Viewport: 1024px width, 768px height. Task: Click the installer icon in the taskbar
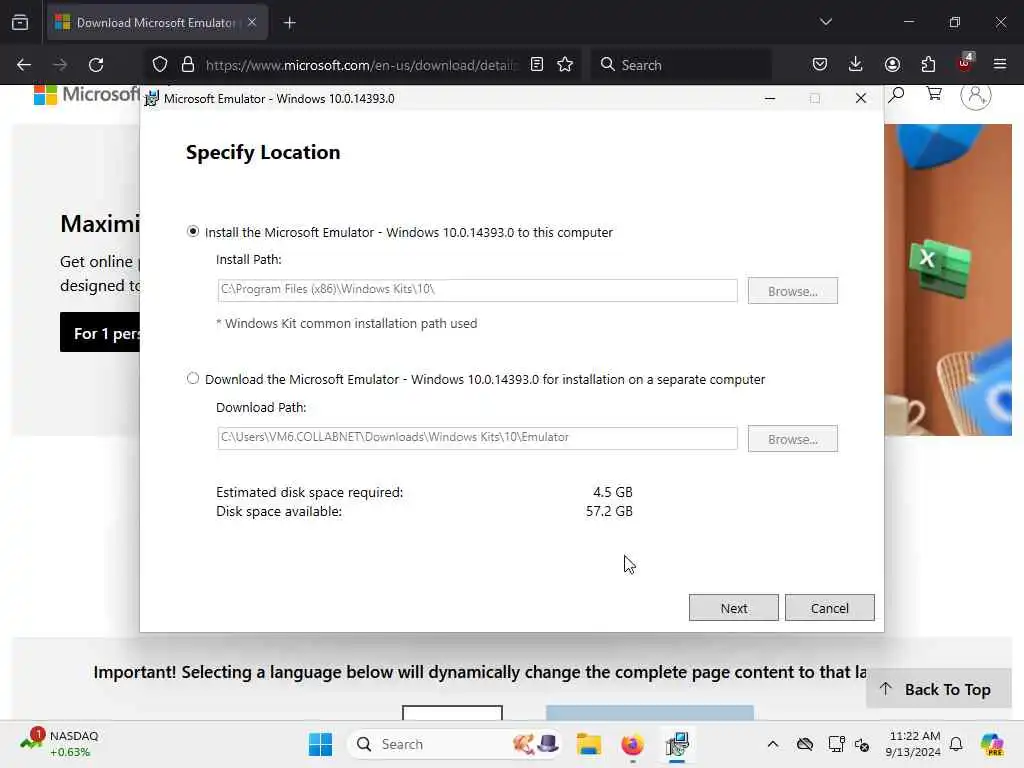(x=677, y=744)
